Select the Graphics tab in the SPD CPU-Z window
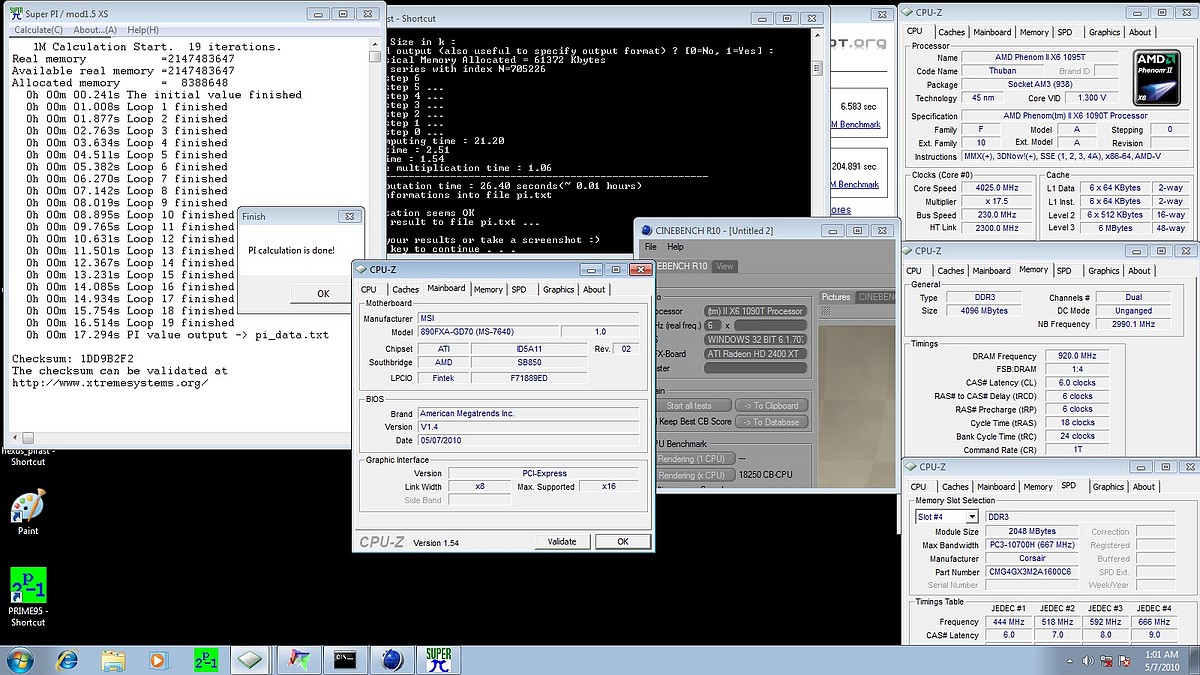This screenshot has width=1200, height=675. click(x=1108, y=487)
